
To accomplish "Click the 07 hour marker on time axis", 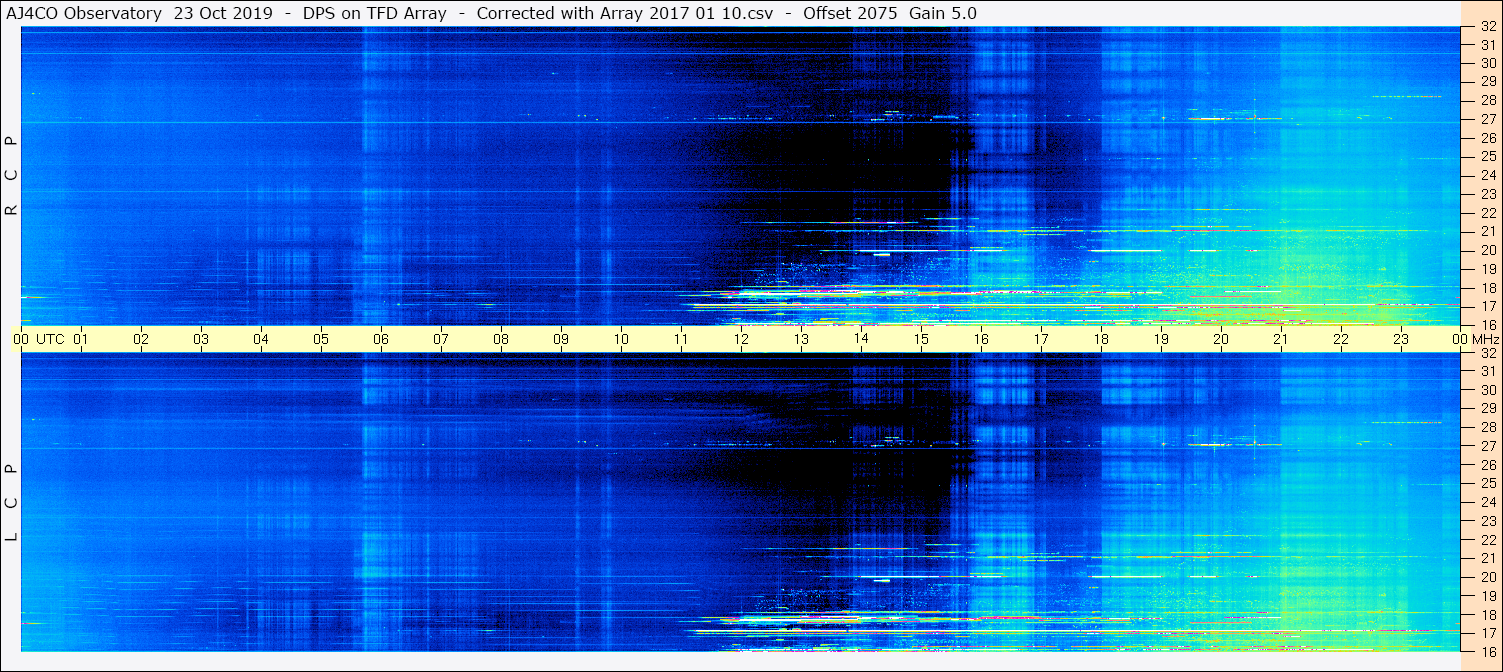I will pos(441,339).
